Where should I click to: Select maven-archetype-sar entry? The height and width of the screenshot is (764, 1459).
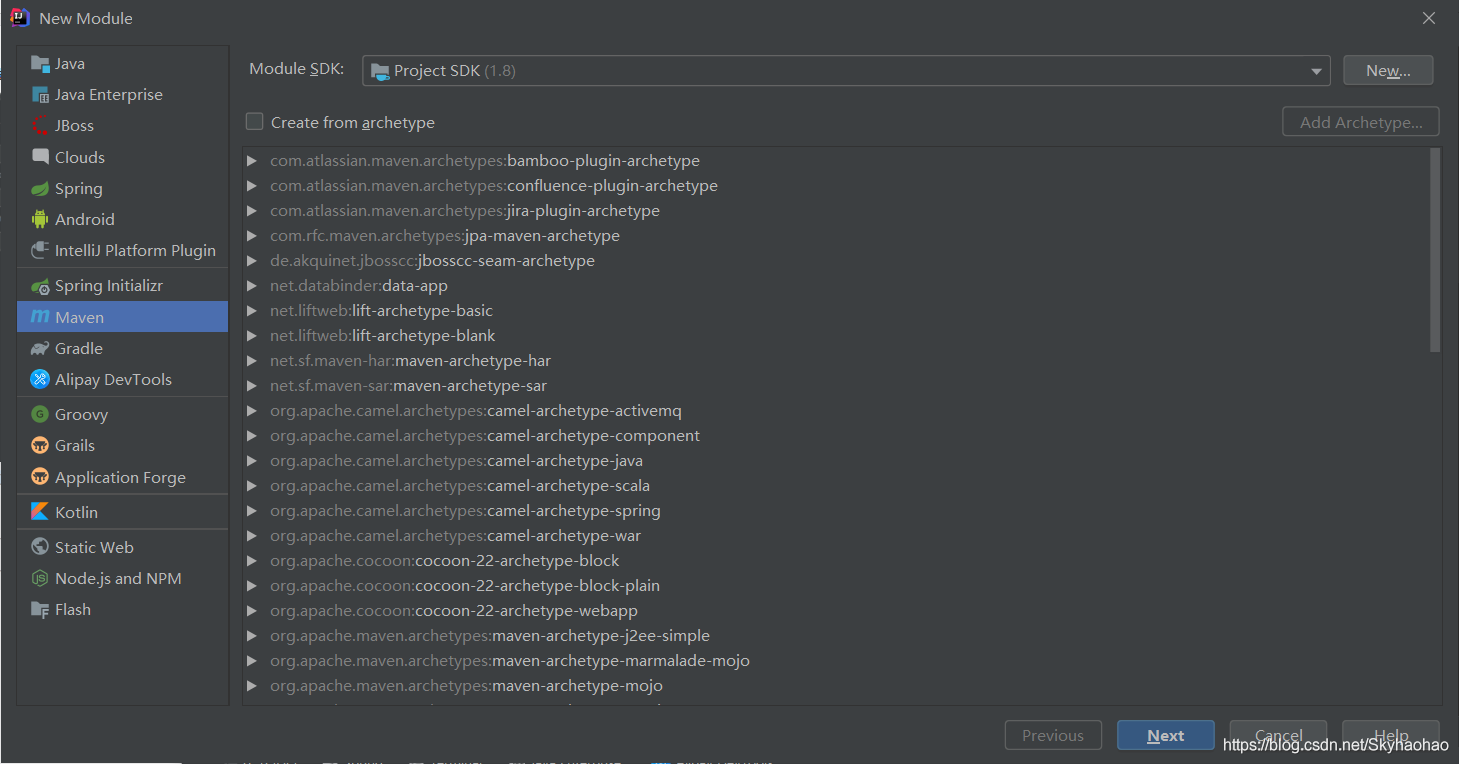point(408,386)
